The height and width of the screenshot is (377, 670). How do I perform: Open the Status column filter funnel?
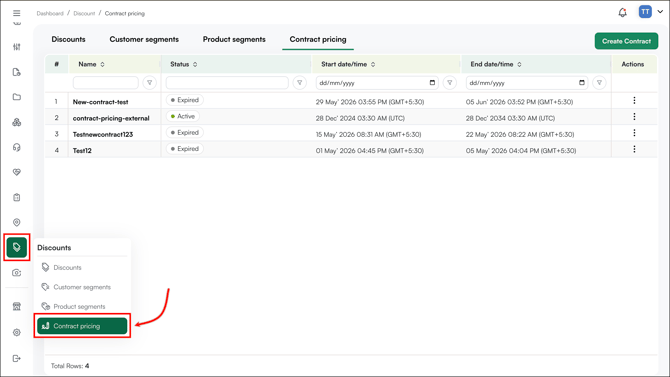(300, 82)
